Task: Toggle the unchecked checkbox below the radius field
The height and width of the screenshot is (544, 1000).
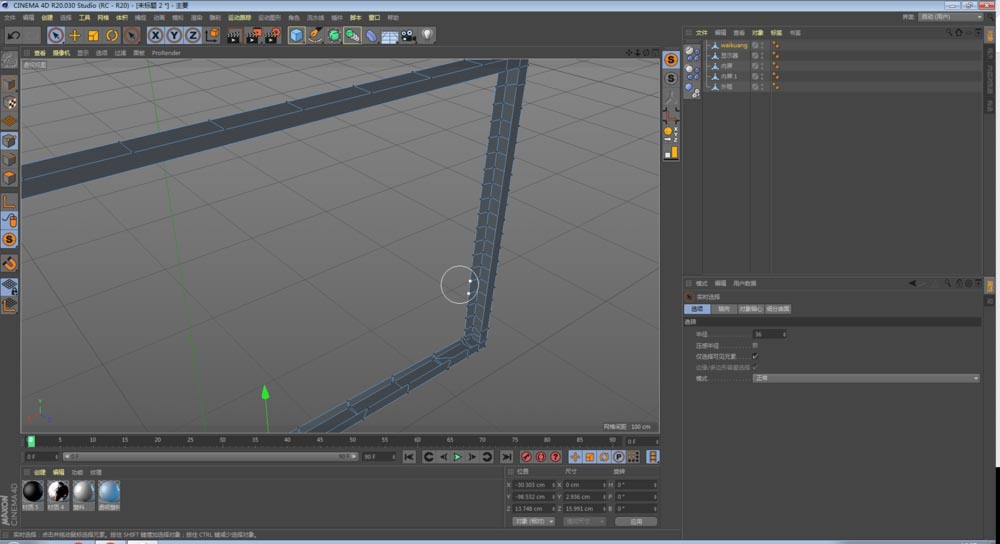Action: [756, 345]
